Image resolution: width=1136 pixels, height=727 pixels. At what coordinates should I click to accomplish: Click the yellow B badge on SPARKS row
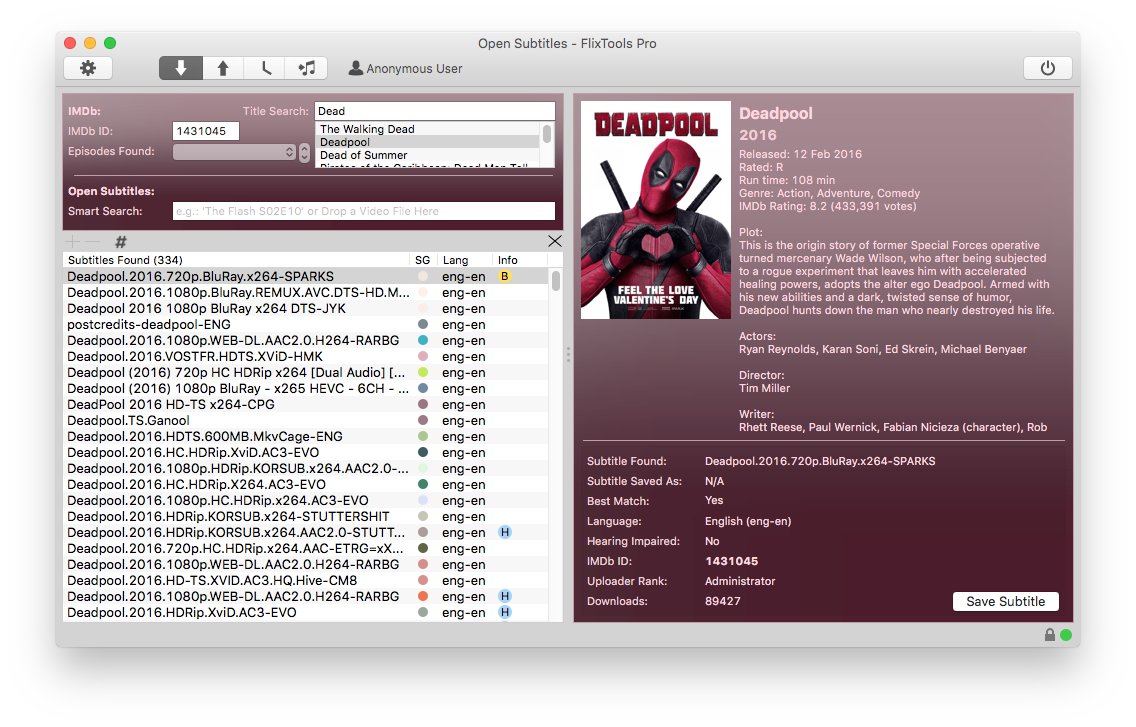pos(505,276)
